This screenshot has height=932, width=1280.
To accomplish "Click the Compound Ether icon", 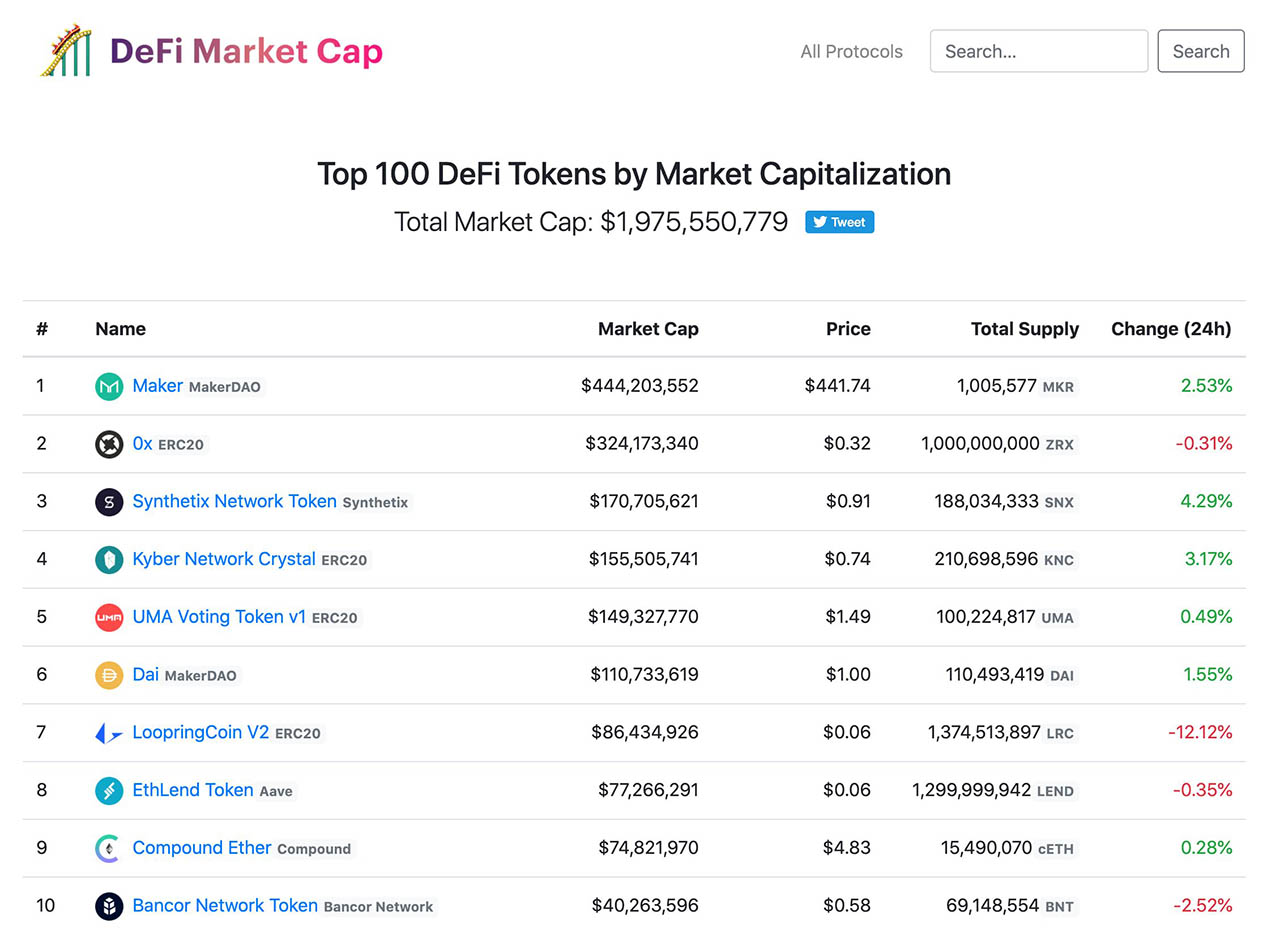I will click(x=109, y=849).
